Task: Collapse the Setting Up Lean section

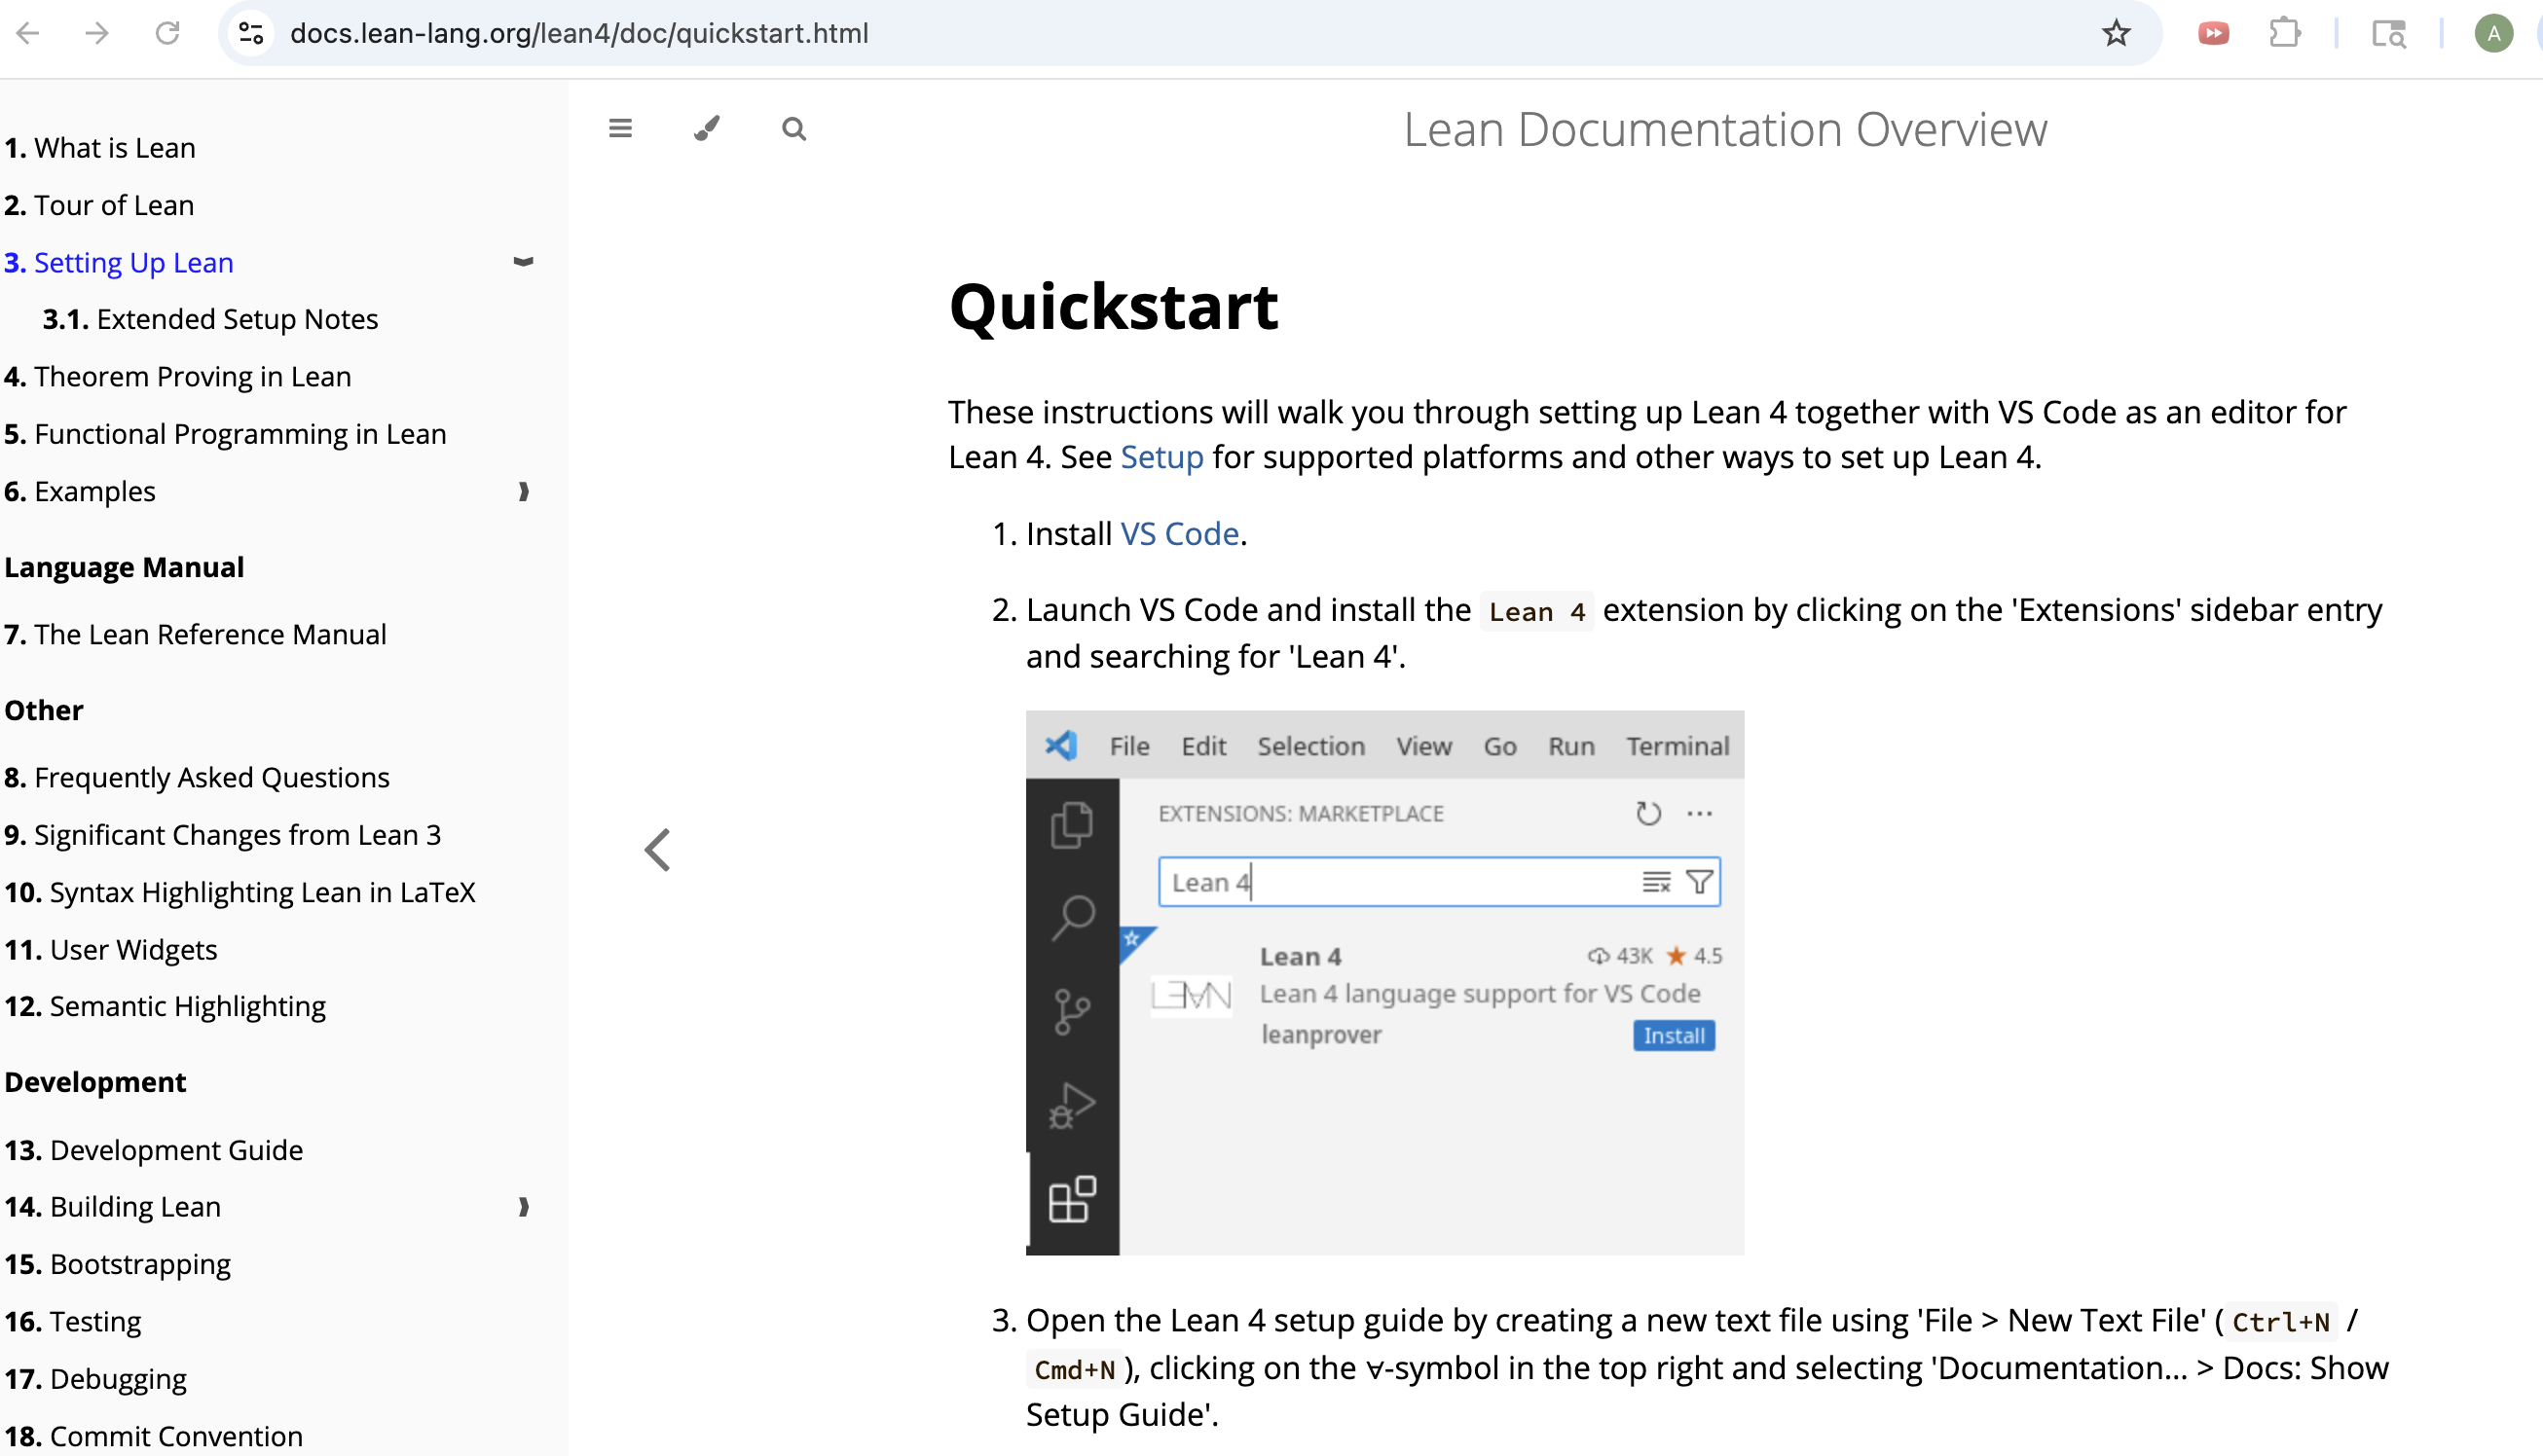Action: 523,262
